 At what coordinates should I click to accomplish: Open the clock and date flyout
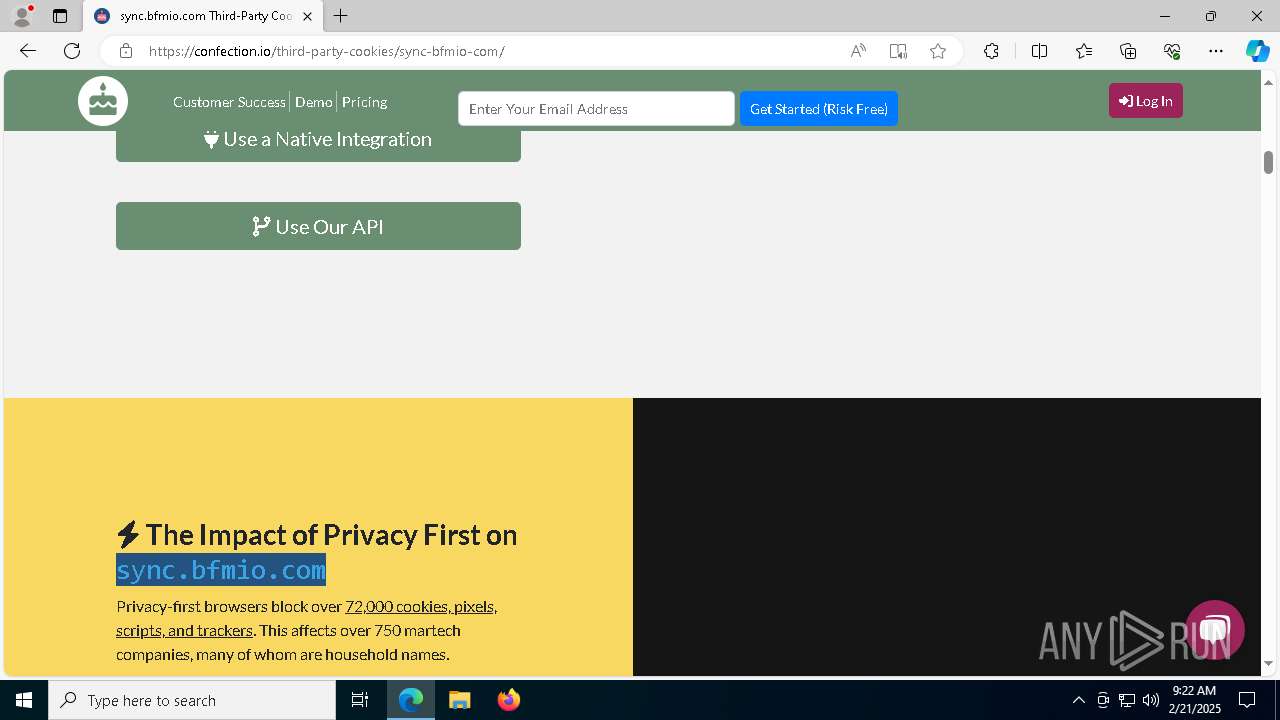click(x=1194, y=700)
